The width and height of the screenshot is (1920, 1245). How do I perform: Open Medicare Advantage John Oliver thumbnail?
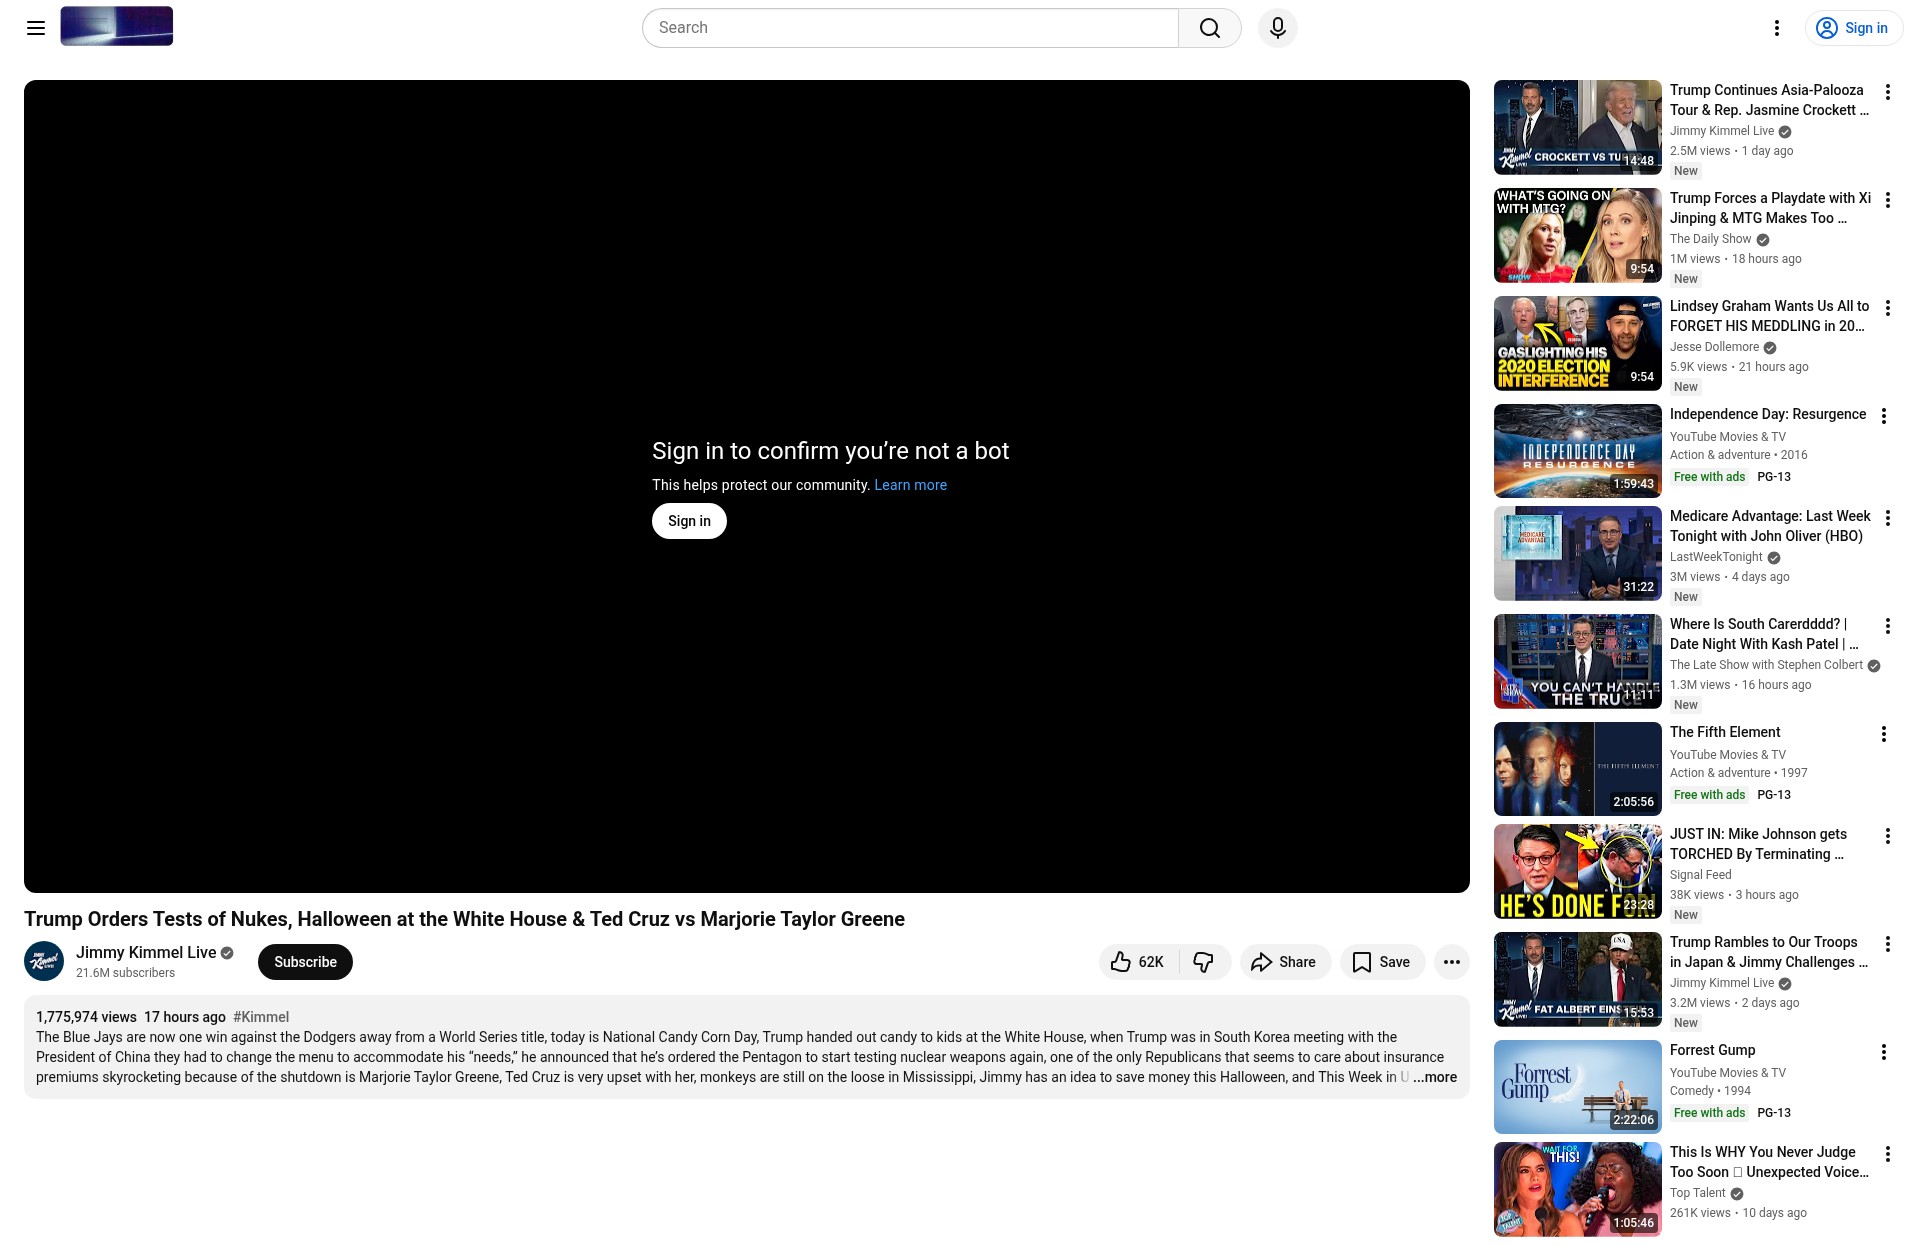point(1577,553)
